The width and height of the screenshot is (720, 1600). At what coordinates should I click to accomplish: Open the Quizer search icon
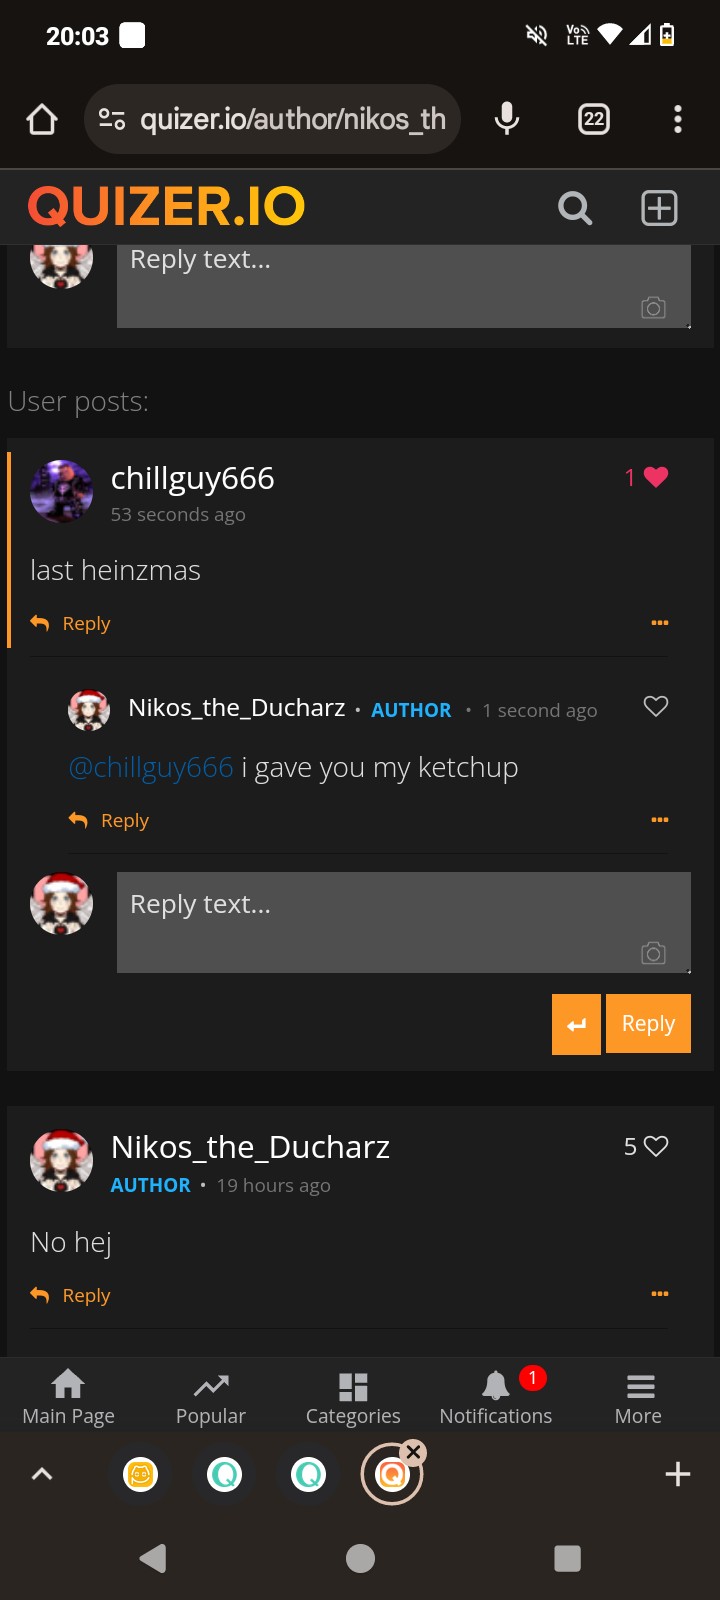575,208
